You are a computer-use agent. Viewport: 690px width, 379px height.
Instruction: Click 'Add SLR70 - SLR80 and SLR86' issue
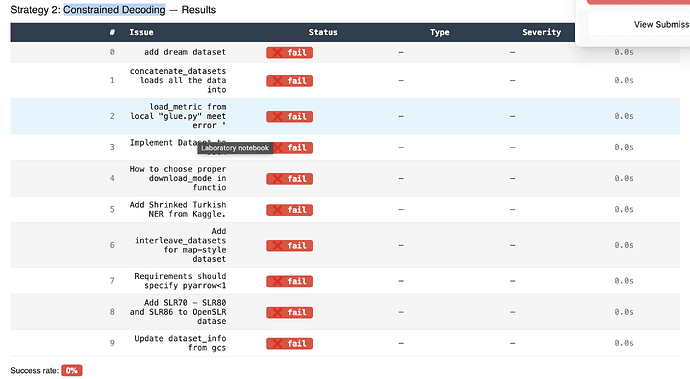pyautogui.click(x=178, y=312)
